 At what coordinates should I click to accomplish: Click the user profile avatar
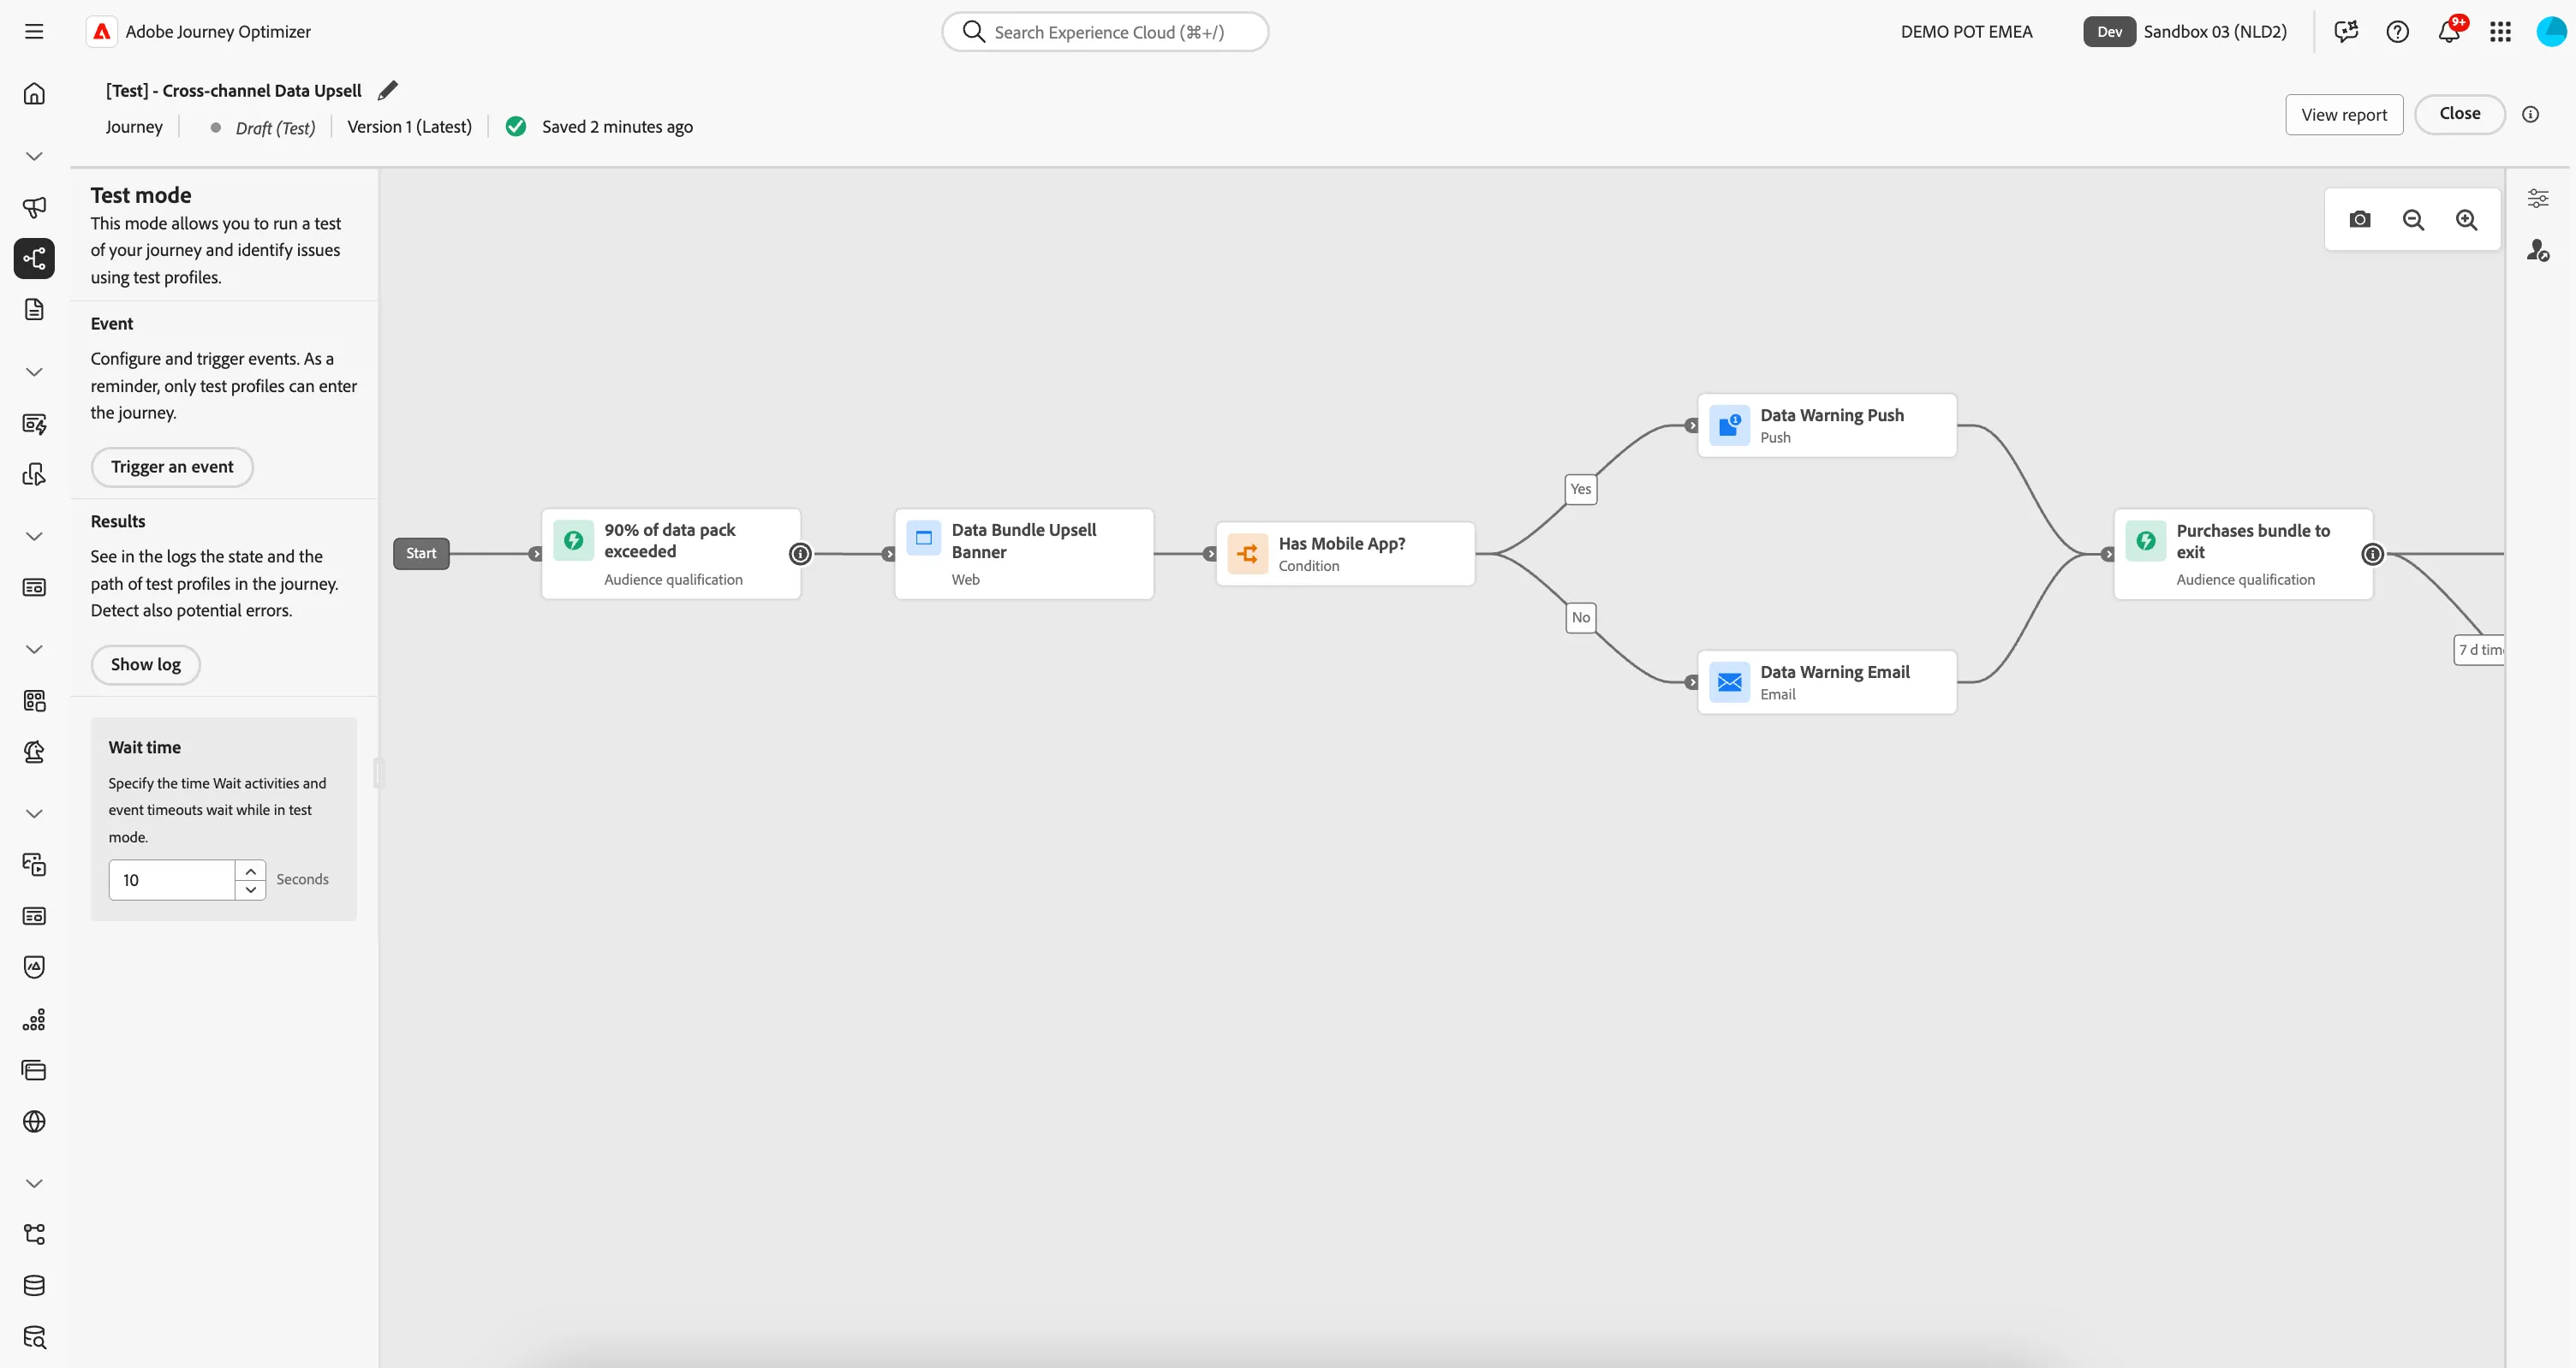point(2551,31)
